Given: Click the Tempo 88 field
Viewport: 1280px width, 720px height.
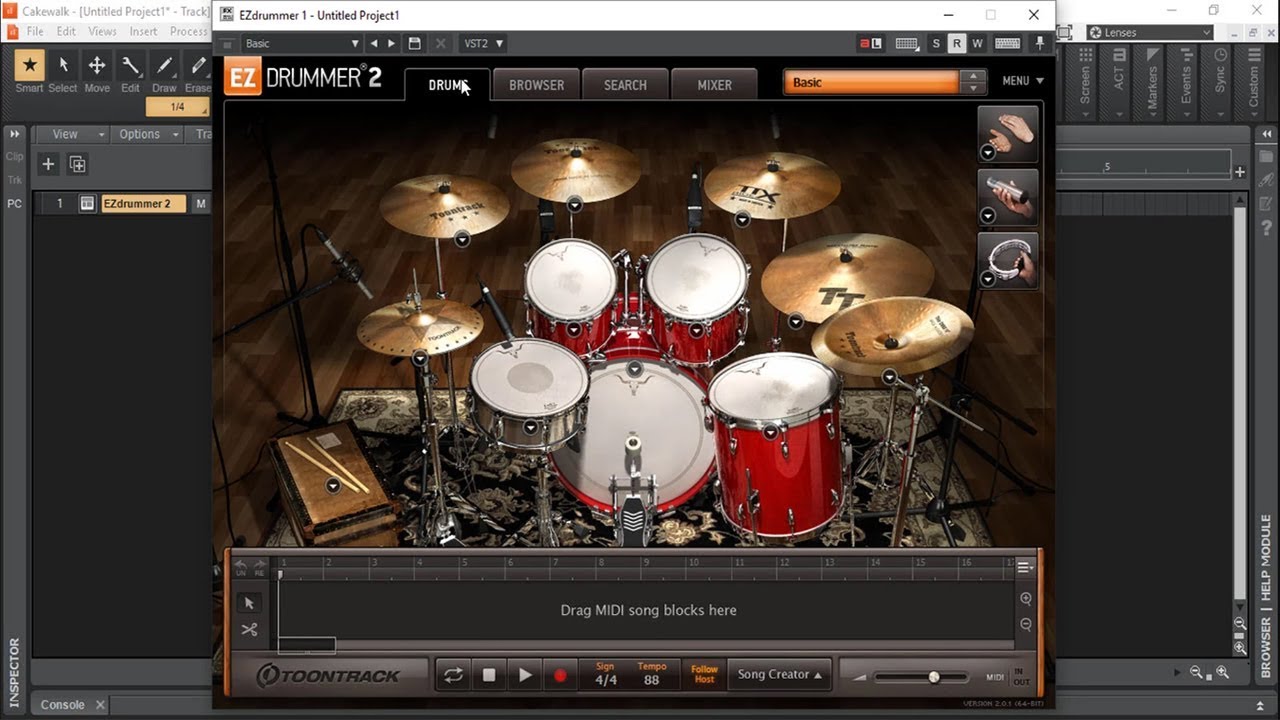Looking at the screenshot, I should pos(652,674).
